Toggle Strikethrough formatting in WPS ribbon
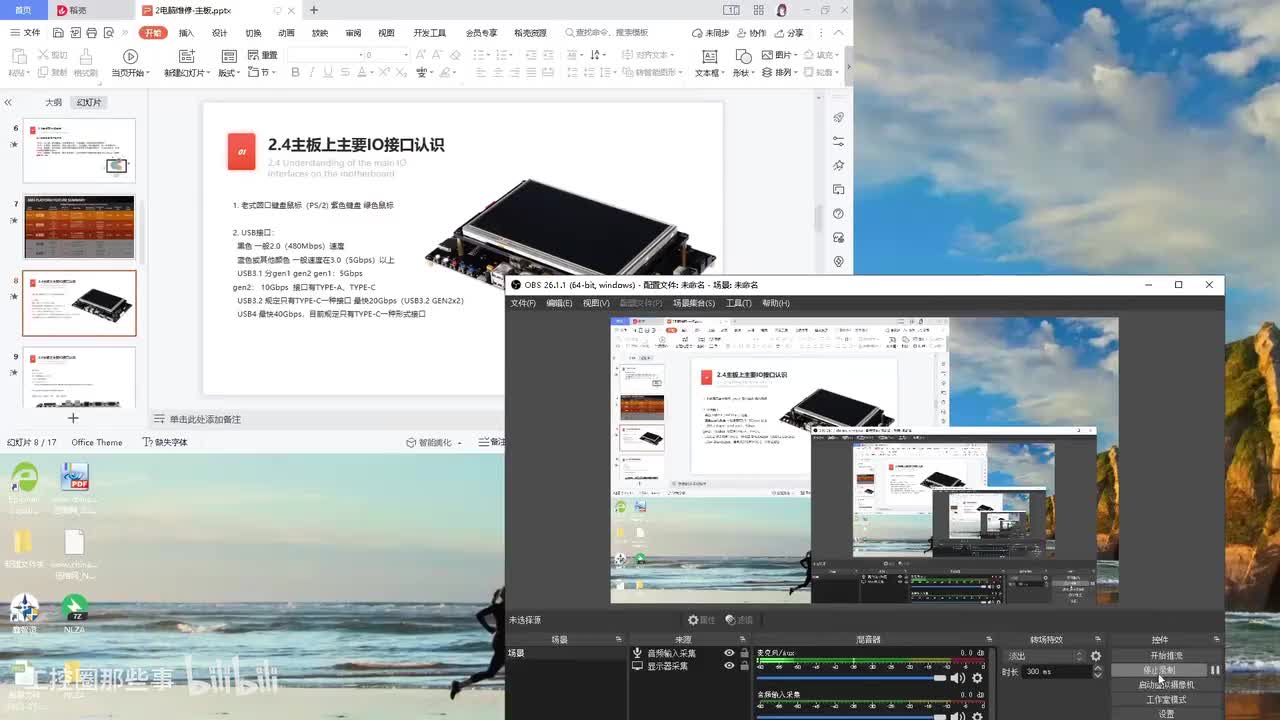The width and height of the screenshot is (1280, 720). (x=345, y=72)
